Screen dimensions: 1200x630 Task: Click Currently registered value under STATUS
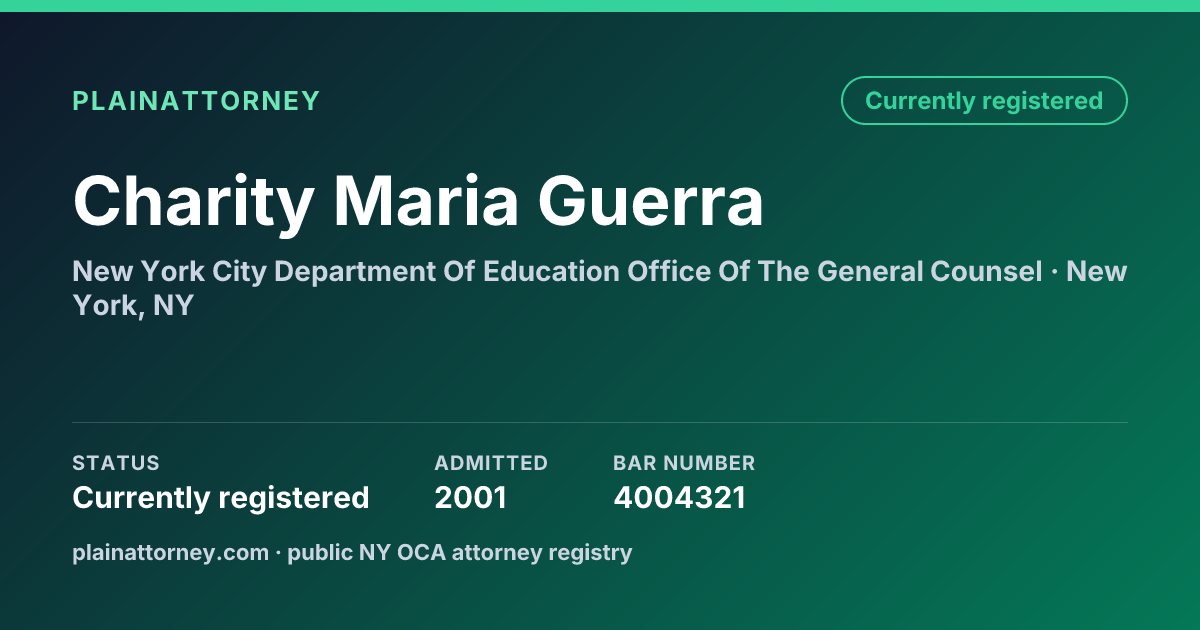tap(221, 498)
